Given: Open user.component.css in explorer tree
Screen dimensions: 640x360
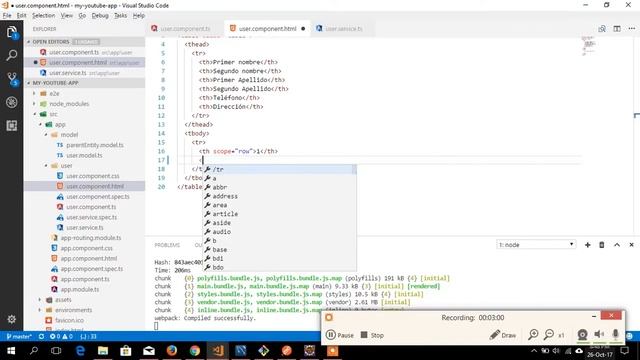Looking at the screenshot, I should pyautogui.click(x=93, y=176).
